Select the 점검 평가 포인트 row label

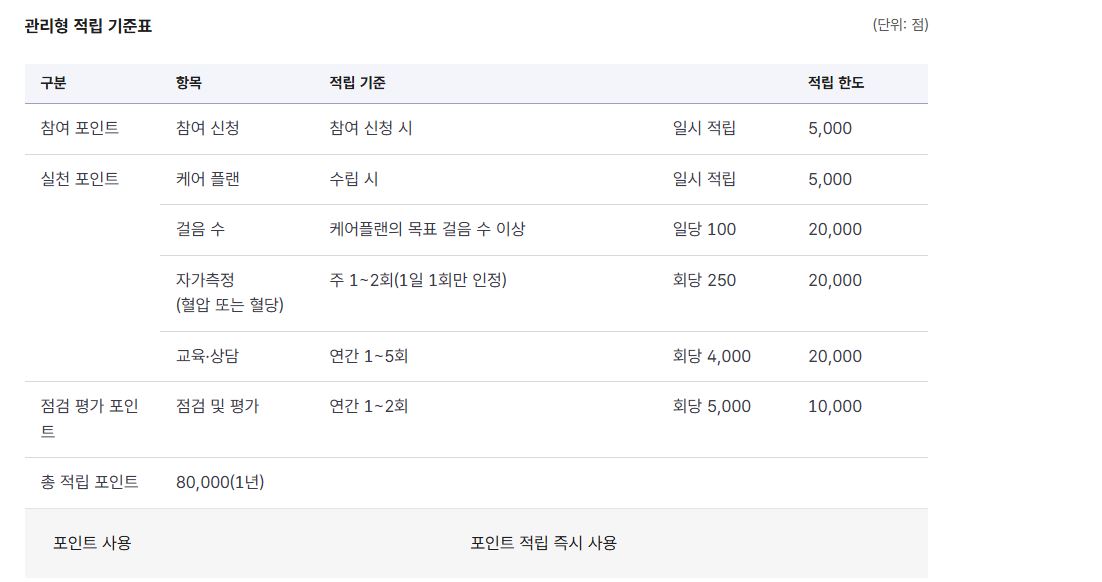[89, 419]
